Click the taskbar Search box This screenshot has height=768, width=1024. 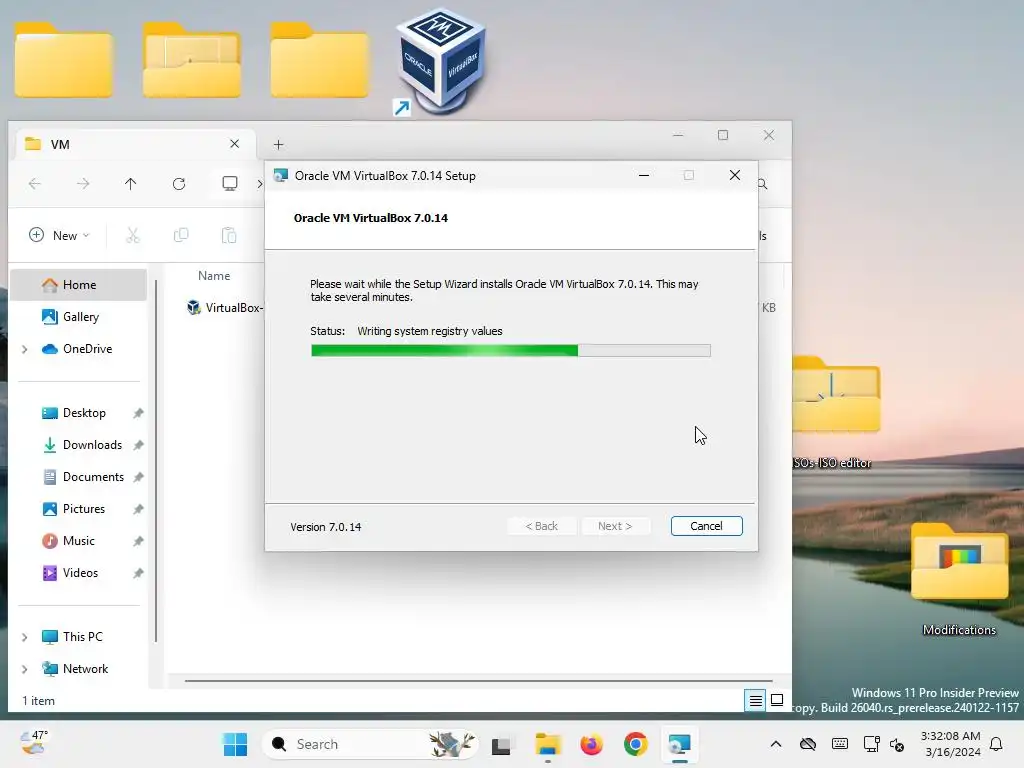(370, 744)
